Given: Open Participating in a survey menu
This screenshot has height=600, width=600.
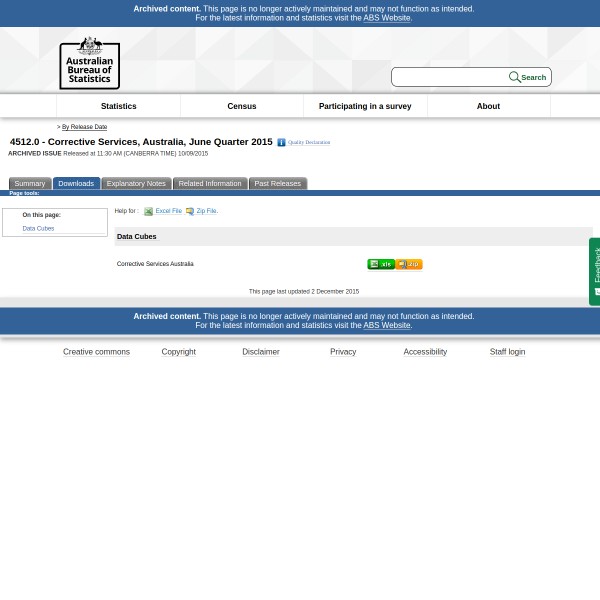Looking at the screenshot, I should [x=364, y=106].
